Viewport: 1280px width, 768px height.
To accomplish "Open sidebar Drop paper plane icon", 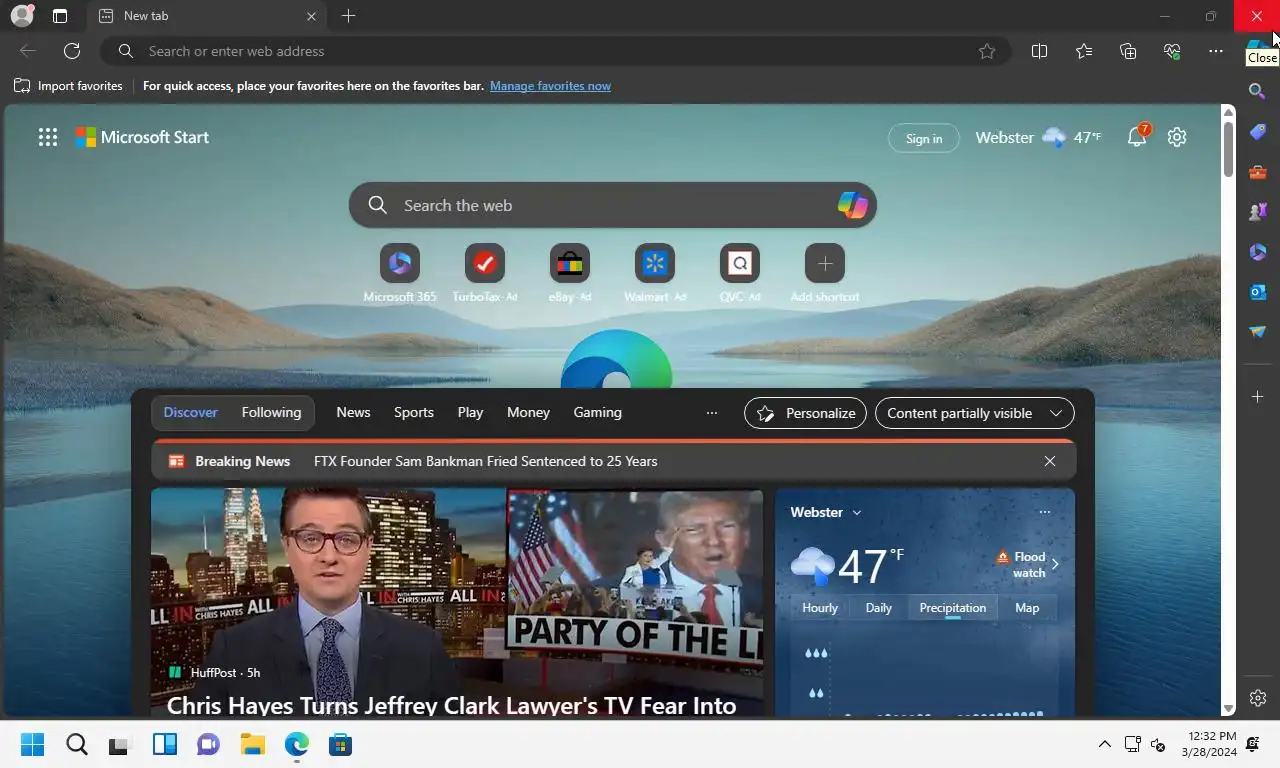I will [1258, 332].
